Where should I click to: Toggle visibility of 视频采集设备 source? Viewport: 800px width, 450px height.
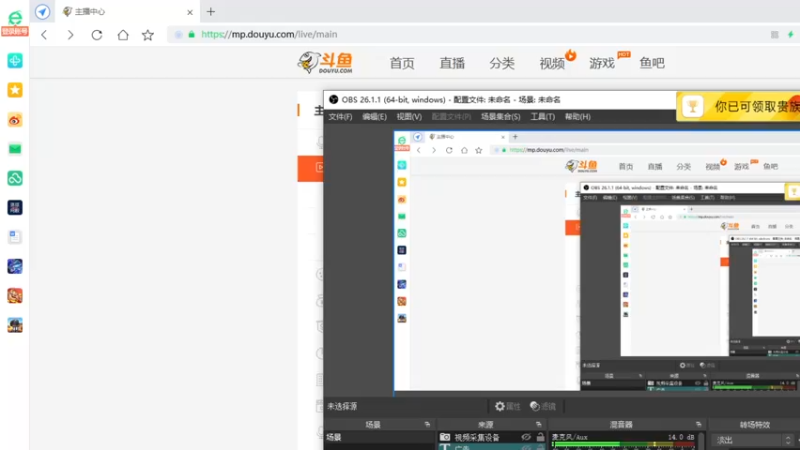click(526, 437)
